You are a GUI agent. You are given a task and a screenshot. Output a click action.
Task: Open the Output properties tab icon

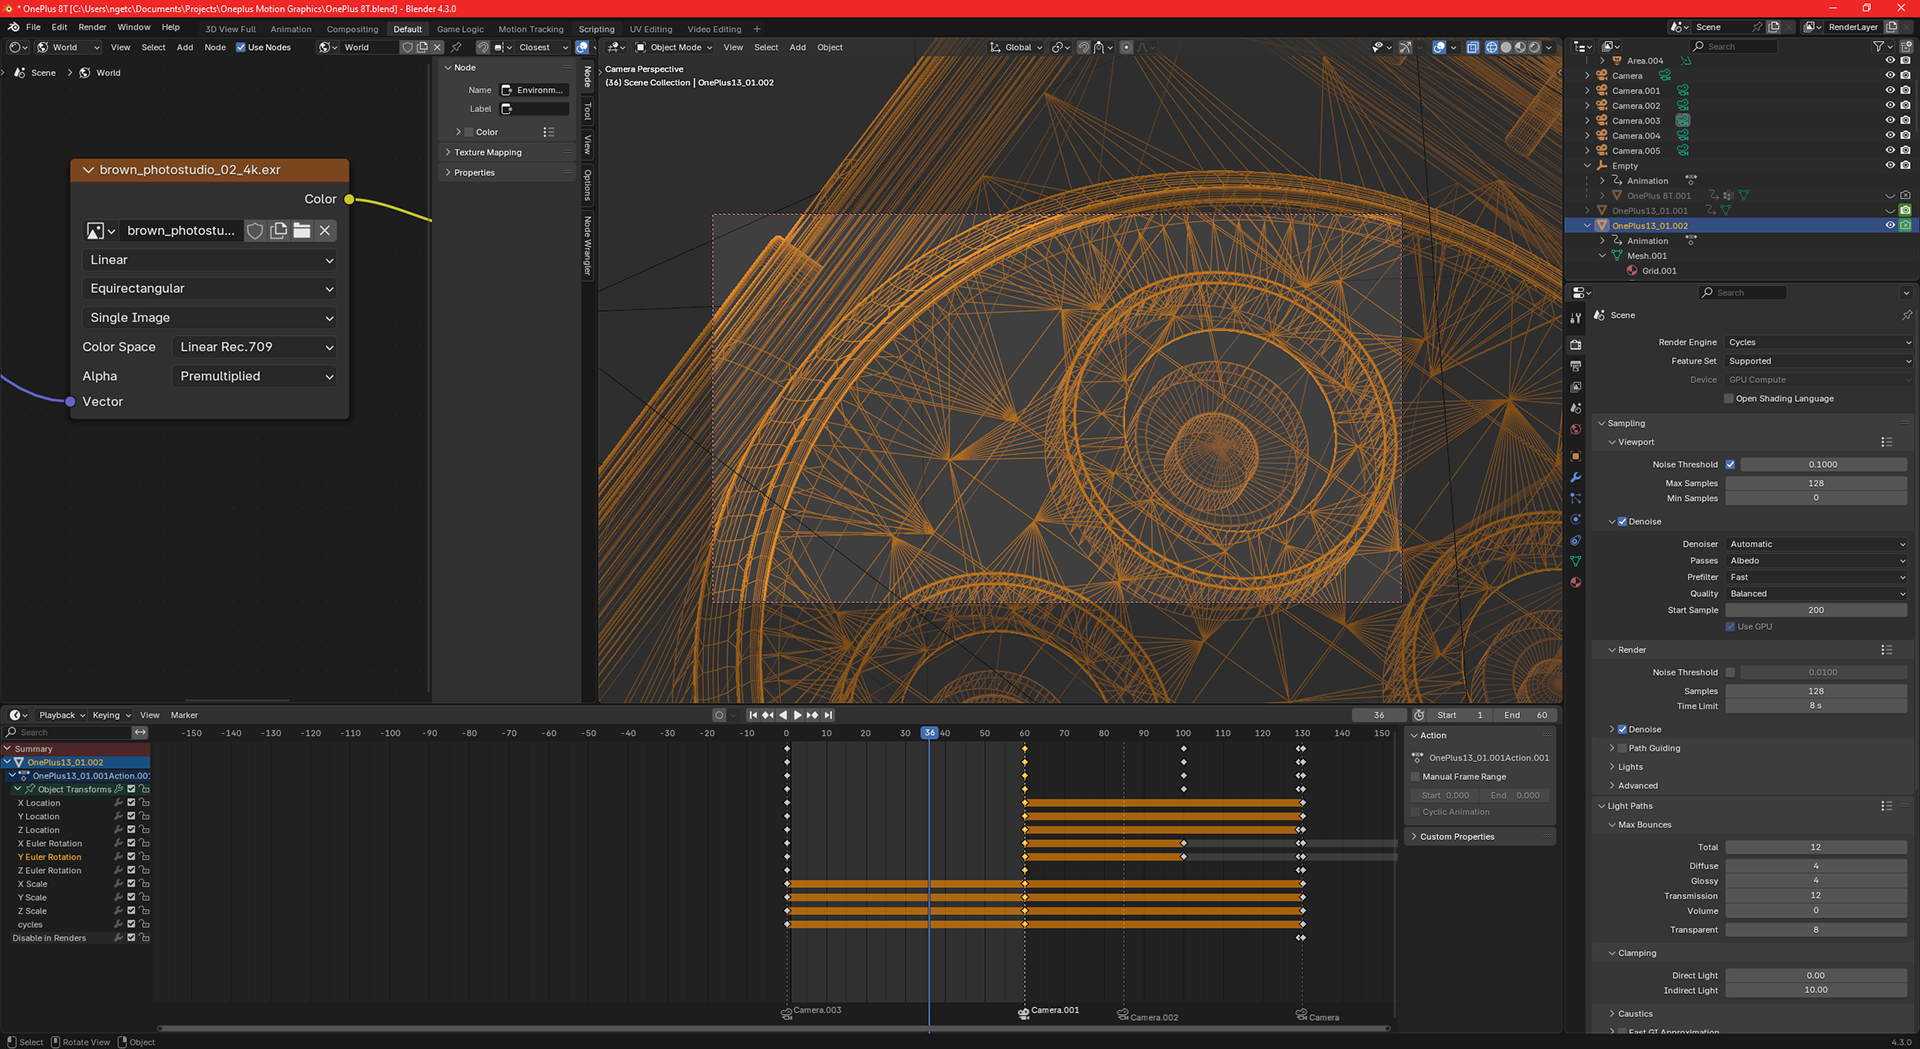coord(1576,366)
